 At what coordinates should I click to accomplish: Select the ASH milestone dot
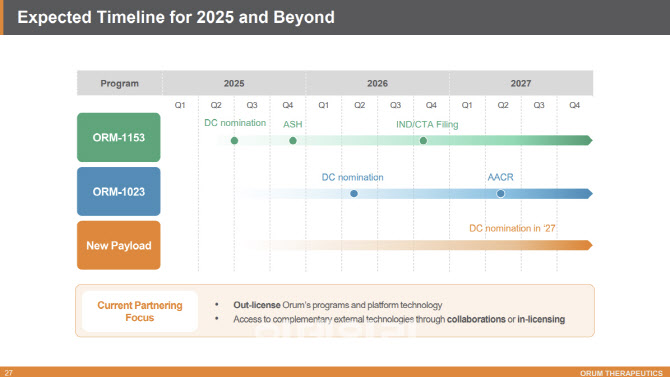[x=293, y=141]
